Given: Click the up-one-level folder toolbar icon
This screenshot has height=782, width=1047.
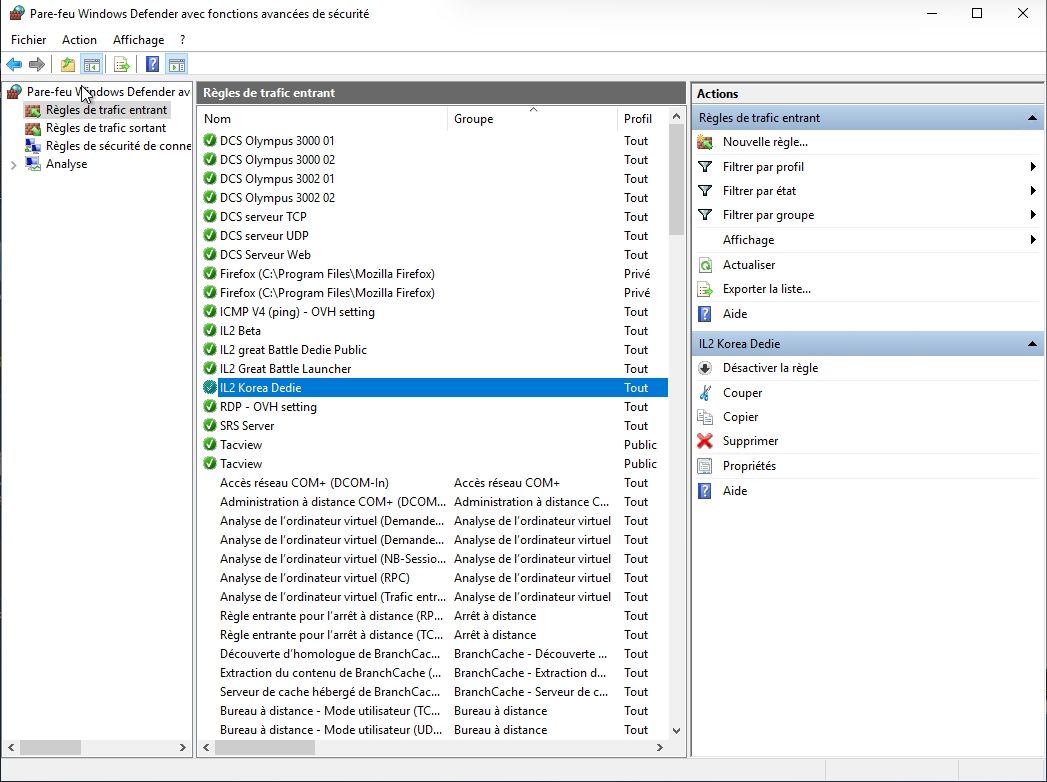Looking at the screenshot, I should click(67, 64).
